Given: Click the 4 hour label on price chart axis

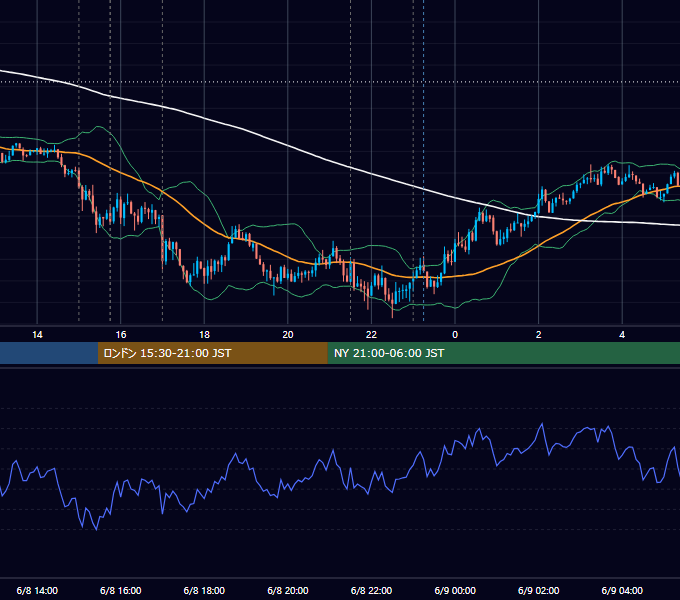Looking at the screenshot, I should [x=622, y=335].
